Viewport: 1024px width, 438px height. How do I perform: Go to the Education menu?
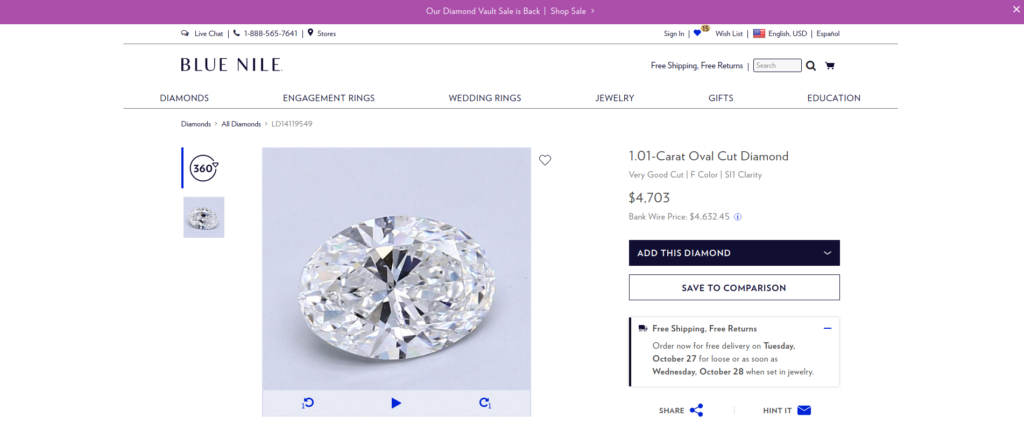tap(833, 98)
